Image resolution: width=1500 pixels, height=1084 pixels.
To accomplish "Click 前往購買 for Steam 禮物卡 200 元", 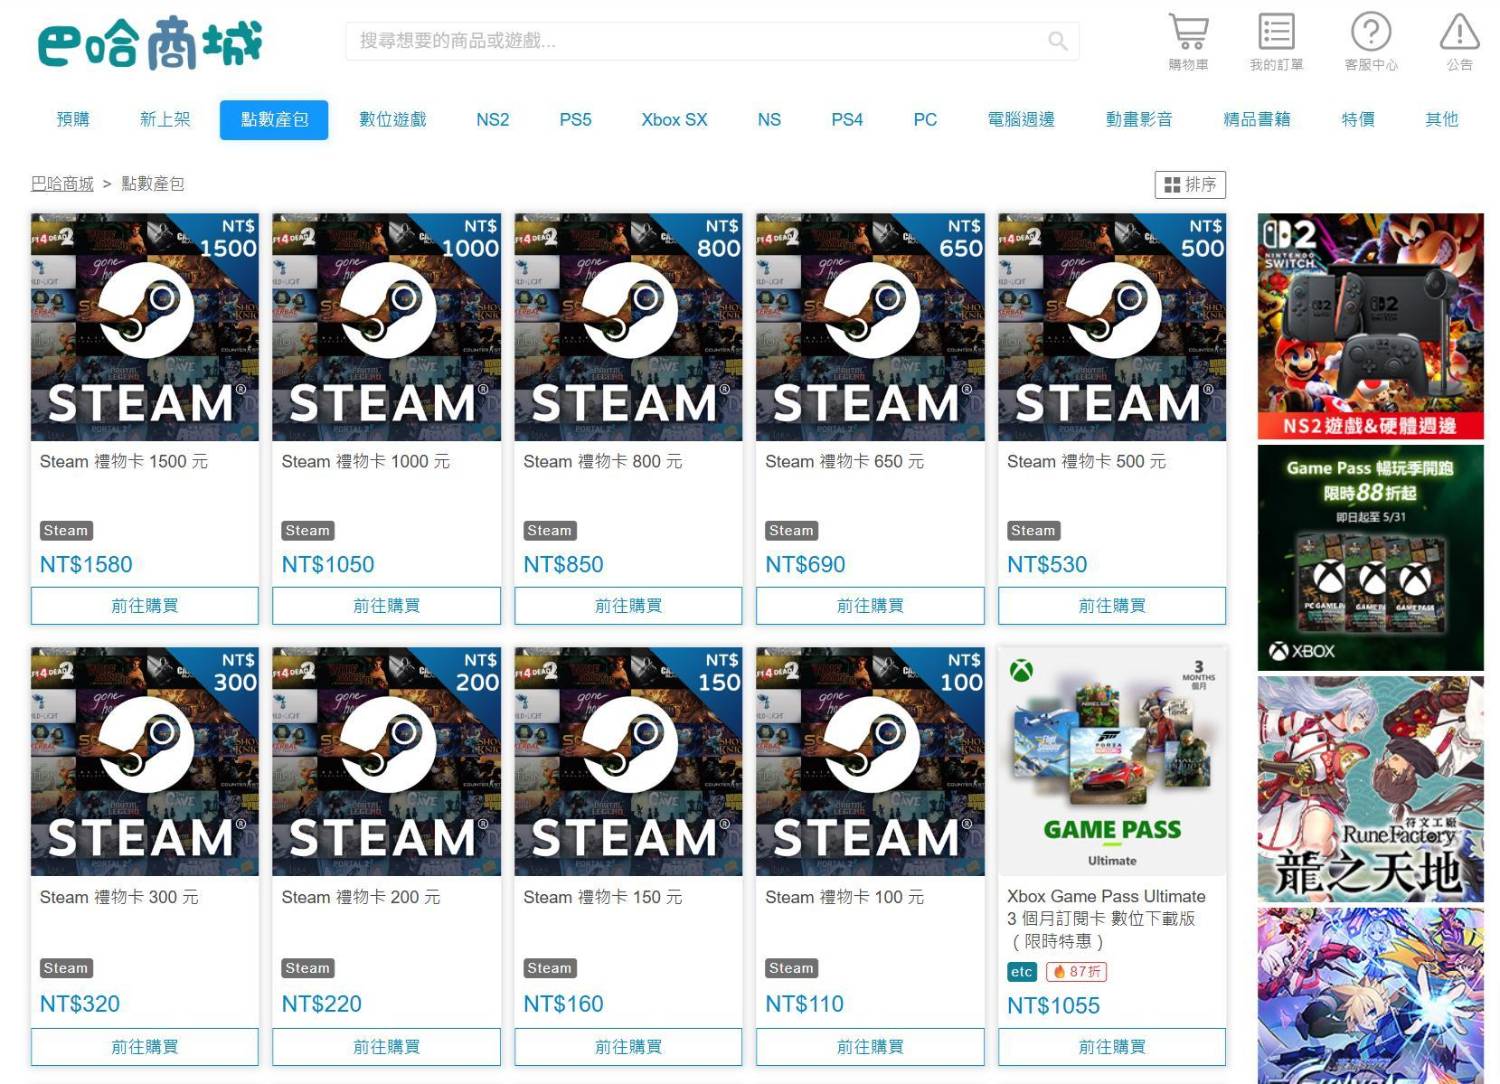I will 387,1047.
